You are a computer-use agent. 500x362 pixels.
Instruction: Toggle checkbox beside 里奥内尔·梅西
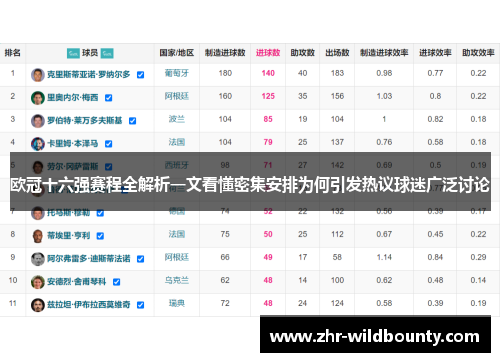click(109, 98)
